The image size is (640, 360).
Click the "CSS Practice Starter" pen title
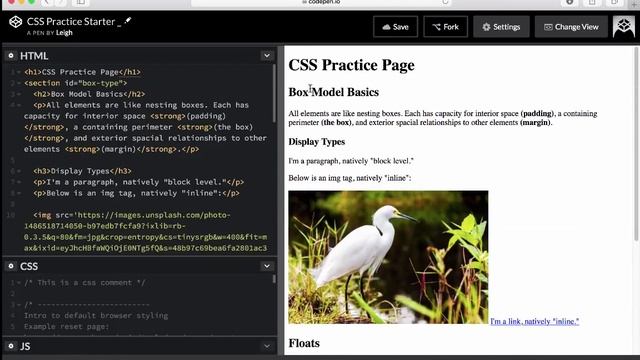click(x=71, y=21)
